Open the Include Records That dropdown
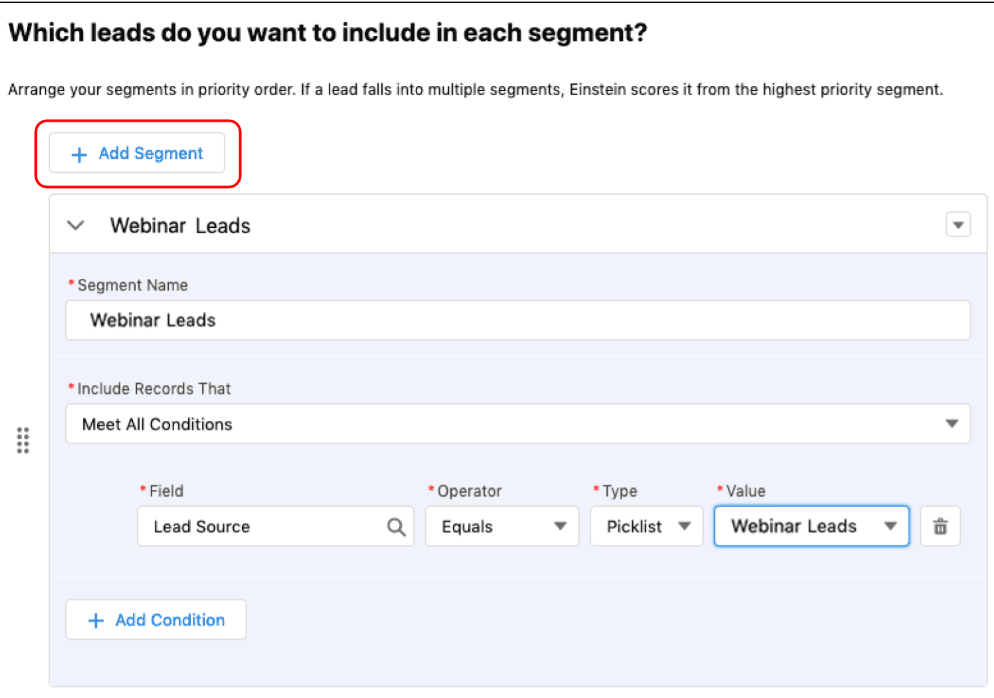994x698 pixels. (x=517, y=424)
